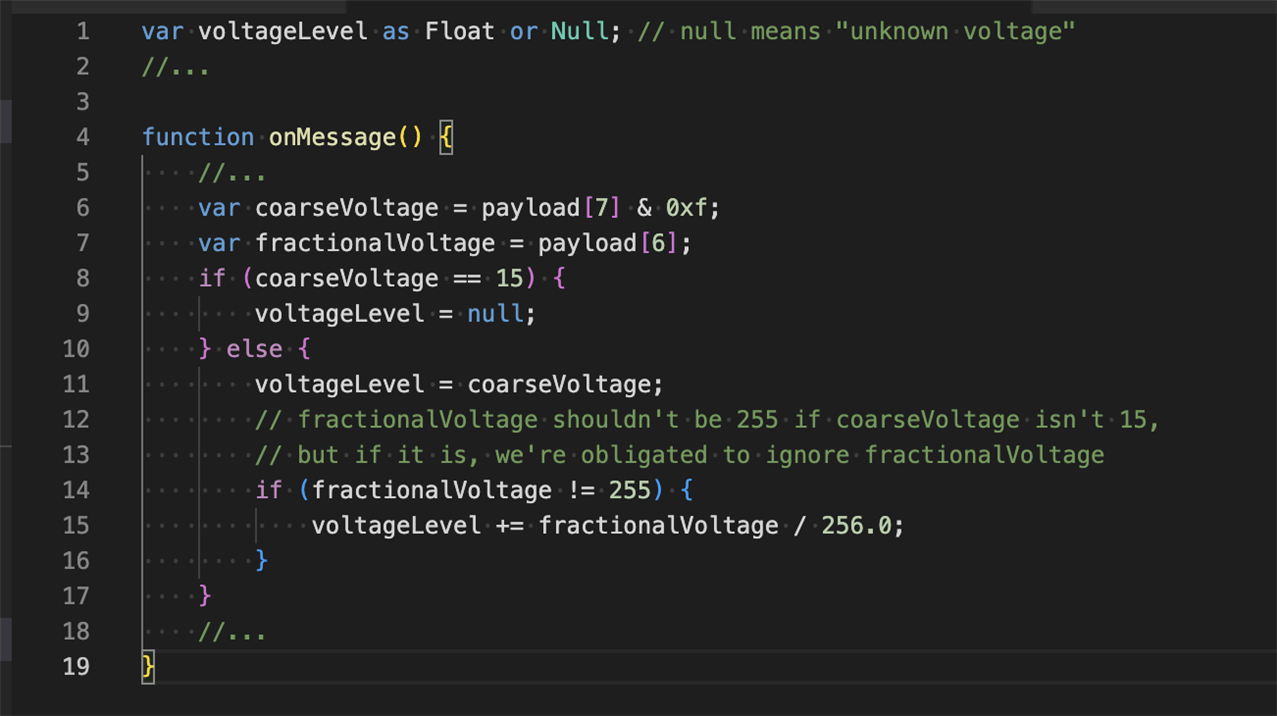Image resolution: width=1277 pixels, height=716 pixels.
Task: Click 255 in the line 14 condition
Action: click(630, 490)
